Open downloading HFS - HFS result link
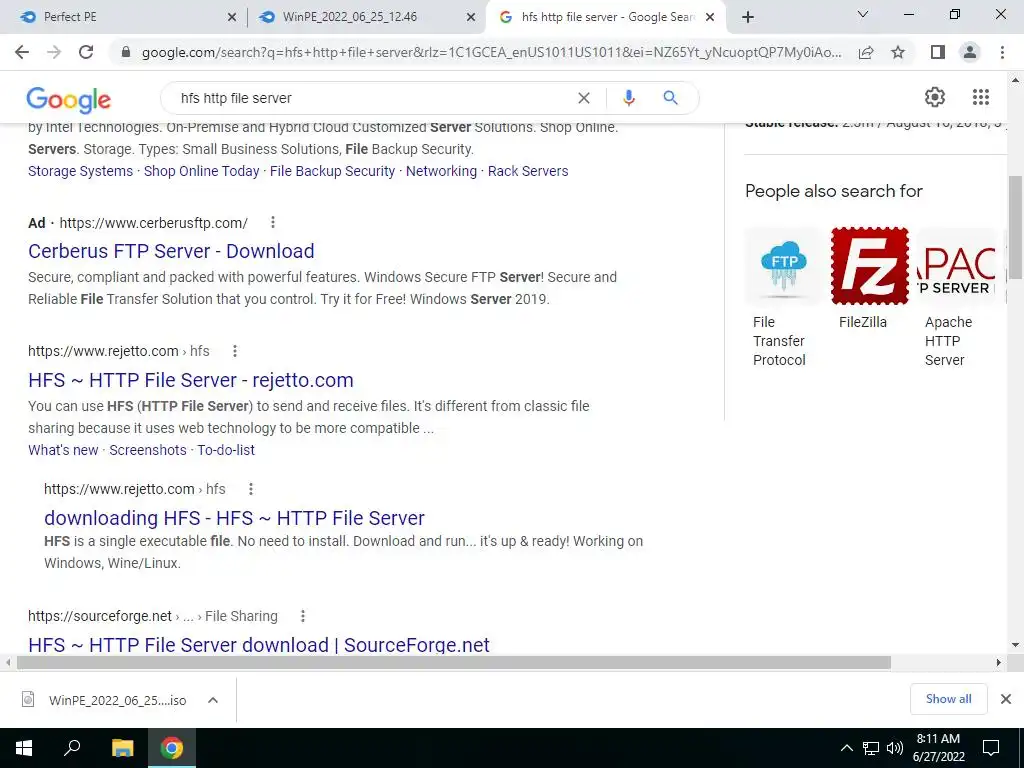1024x768 pixels. [234, 518]
